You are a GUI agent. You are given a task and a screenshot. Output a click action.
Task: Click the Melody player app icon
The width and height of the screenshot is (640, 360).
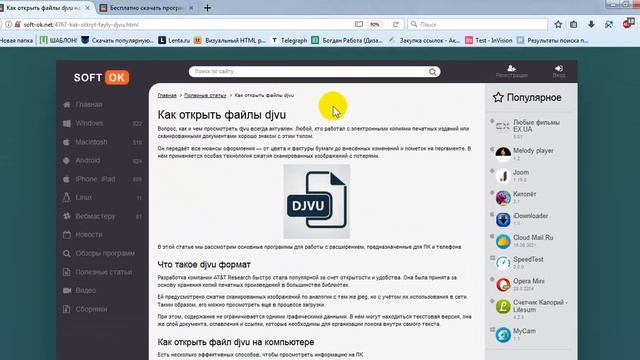[x=503, y=154]
